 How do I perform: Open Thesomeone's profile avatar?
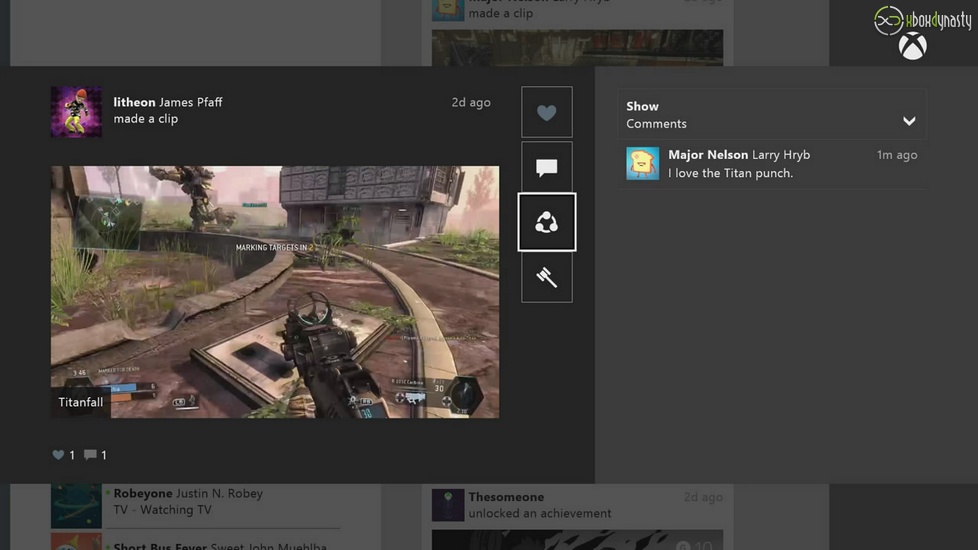click(x=448, y=505)
